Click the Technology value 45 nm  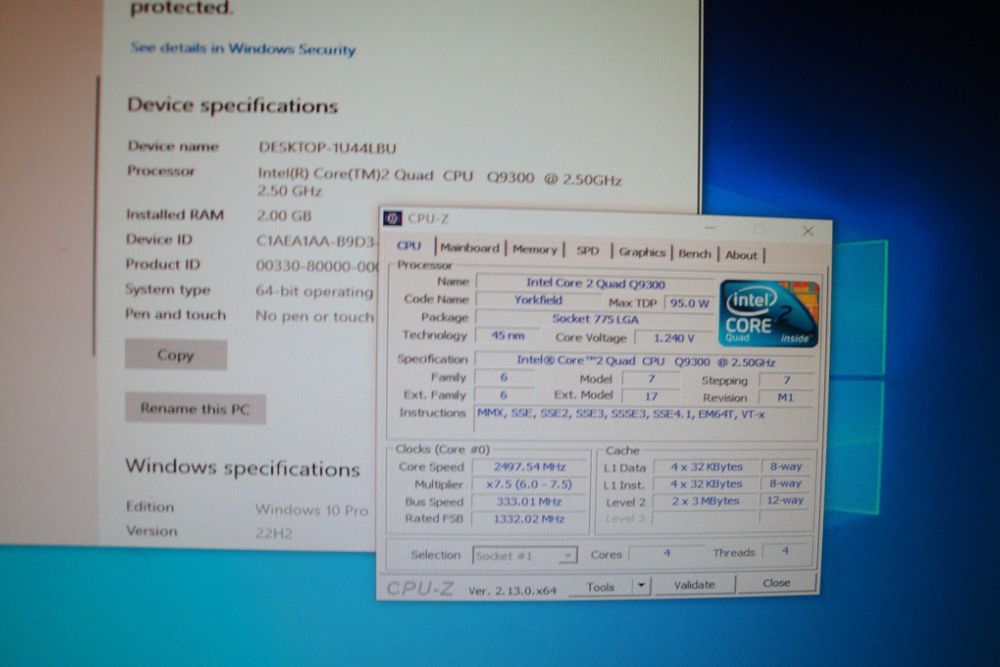508,335
